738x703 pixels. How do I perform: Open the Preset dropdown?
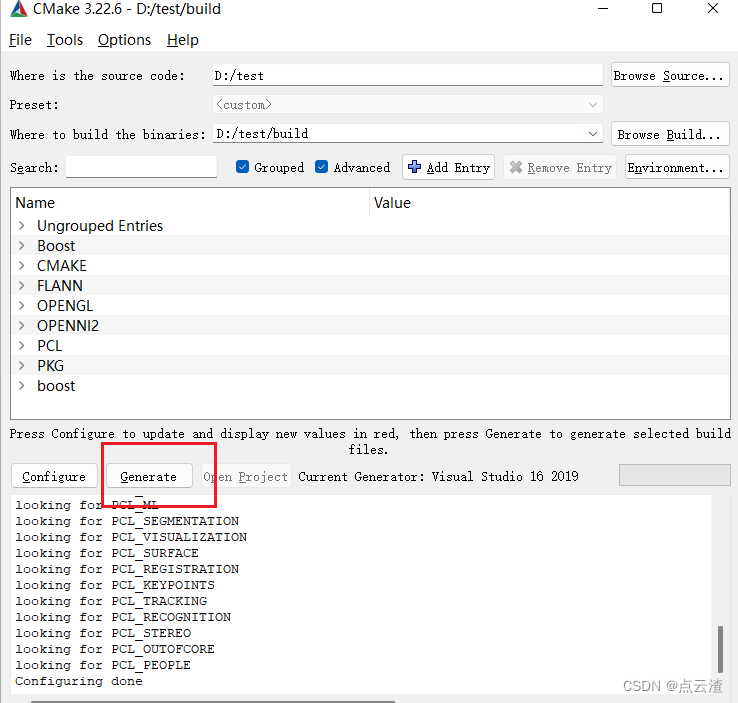click(x=408, y=104)
